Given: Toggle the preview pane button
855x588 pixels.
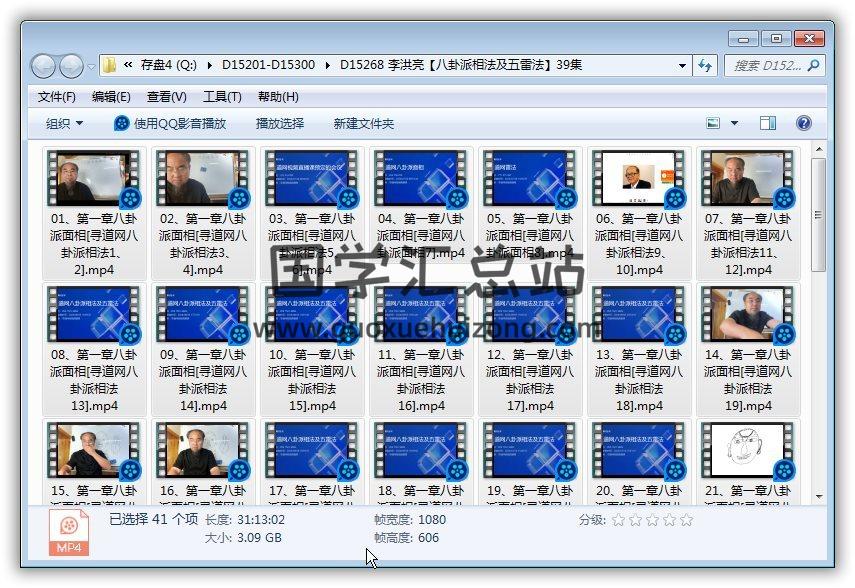Looking at the screenshot, I should 767,123.
